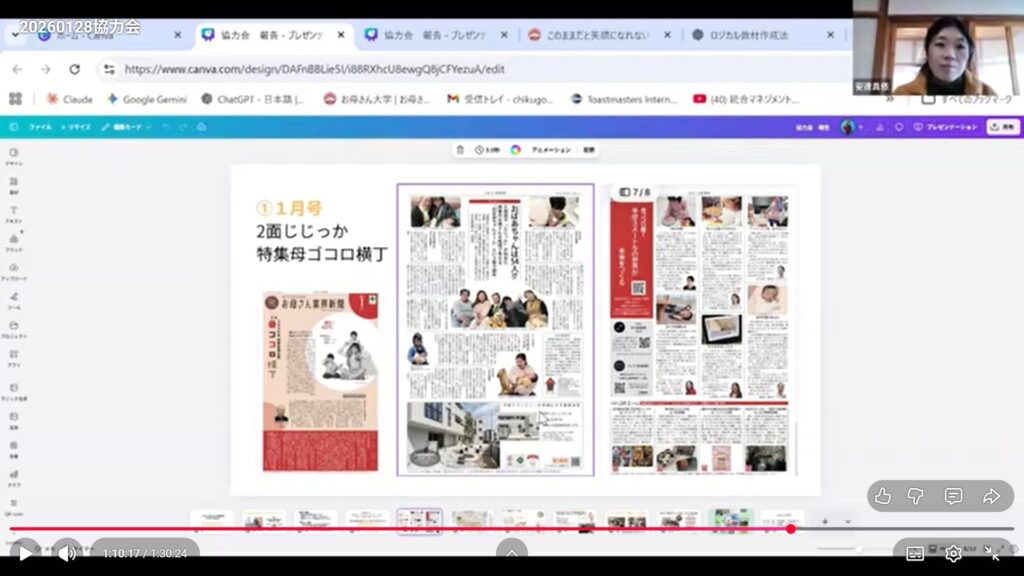Open the video settings gear menu

(953, 553)
